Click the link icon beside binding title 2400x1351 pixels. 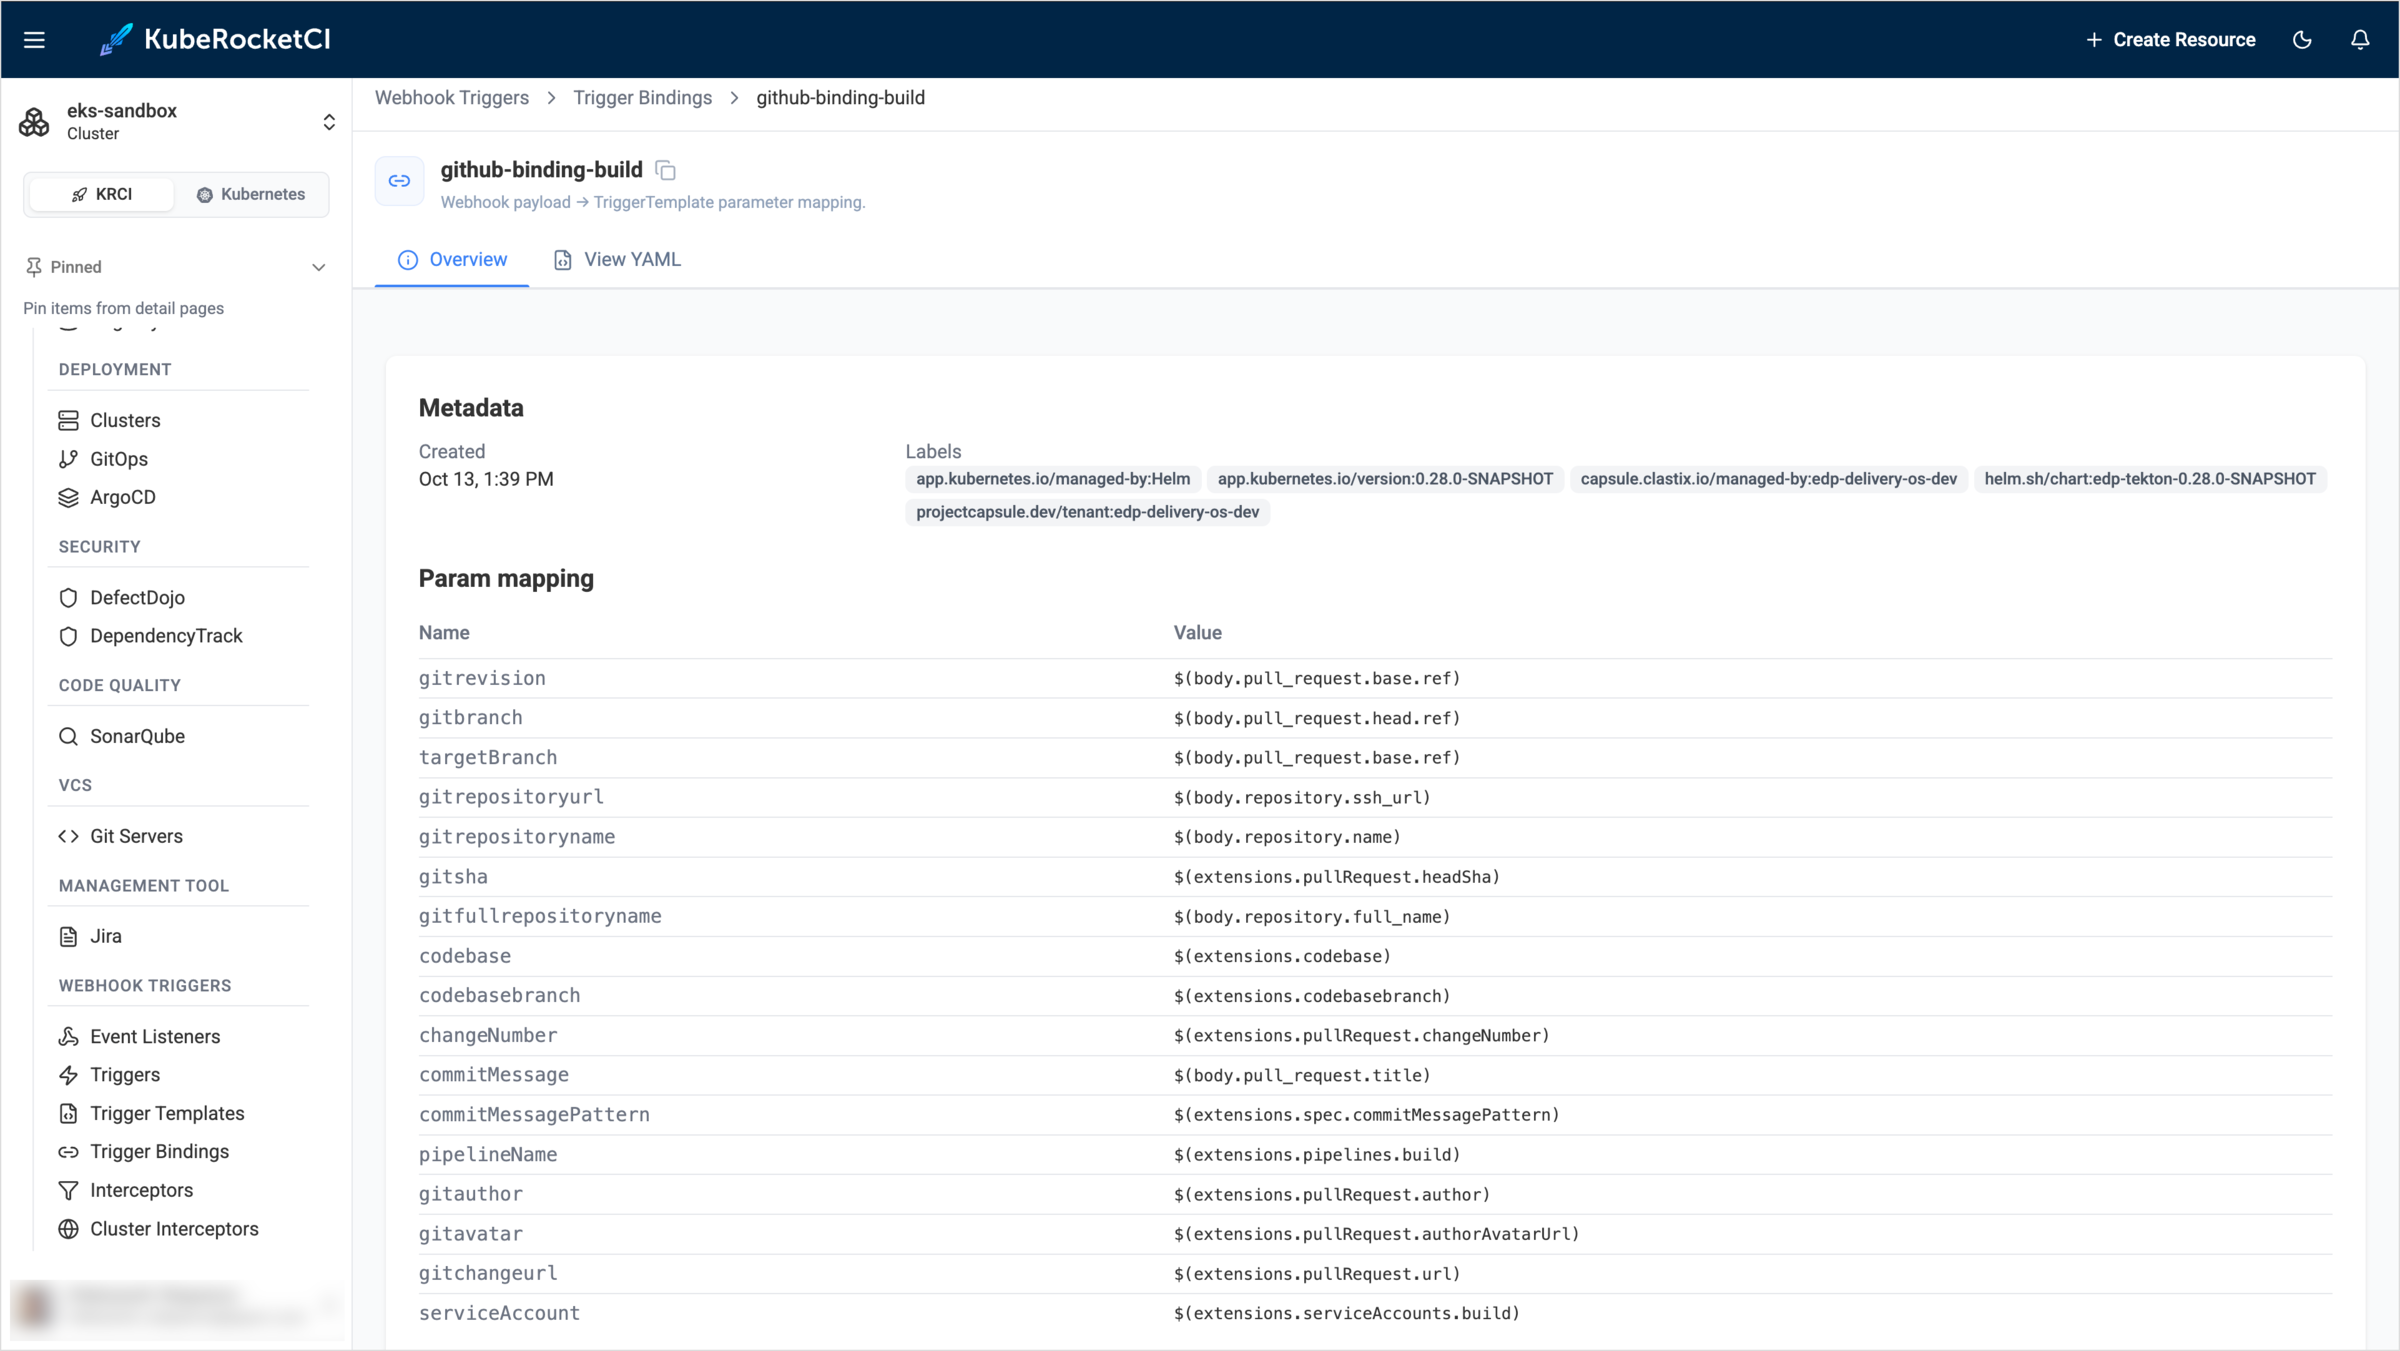399,181
